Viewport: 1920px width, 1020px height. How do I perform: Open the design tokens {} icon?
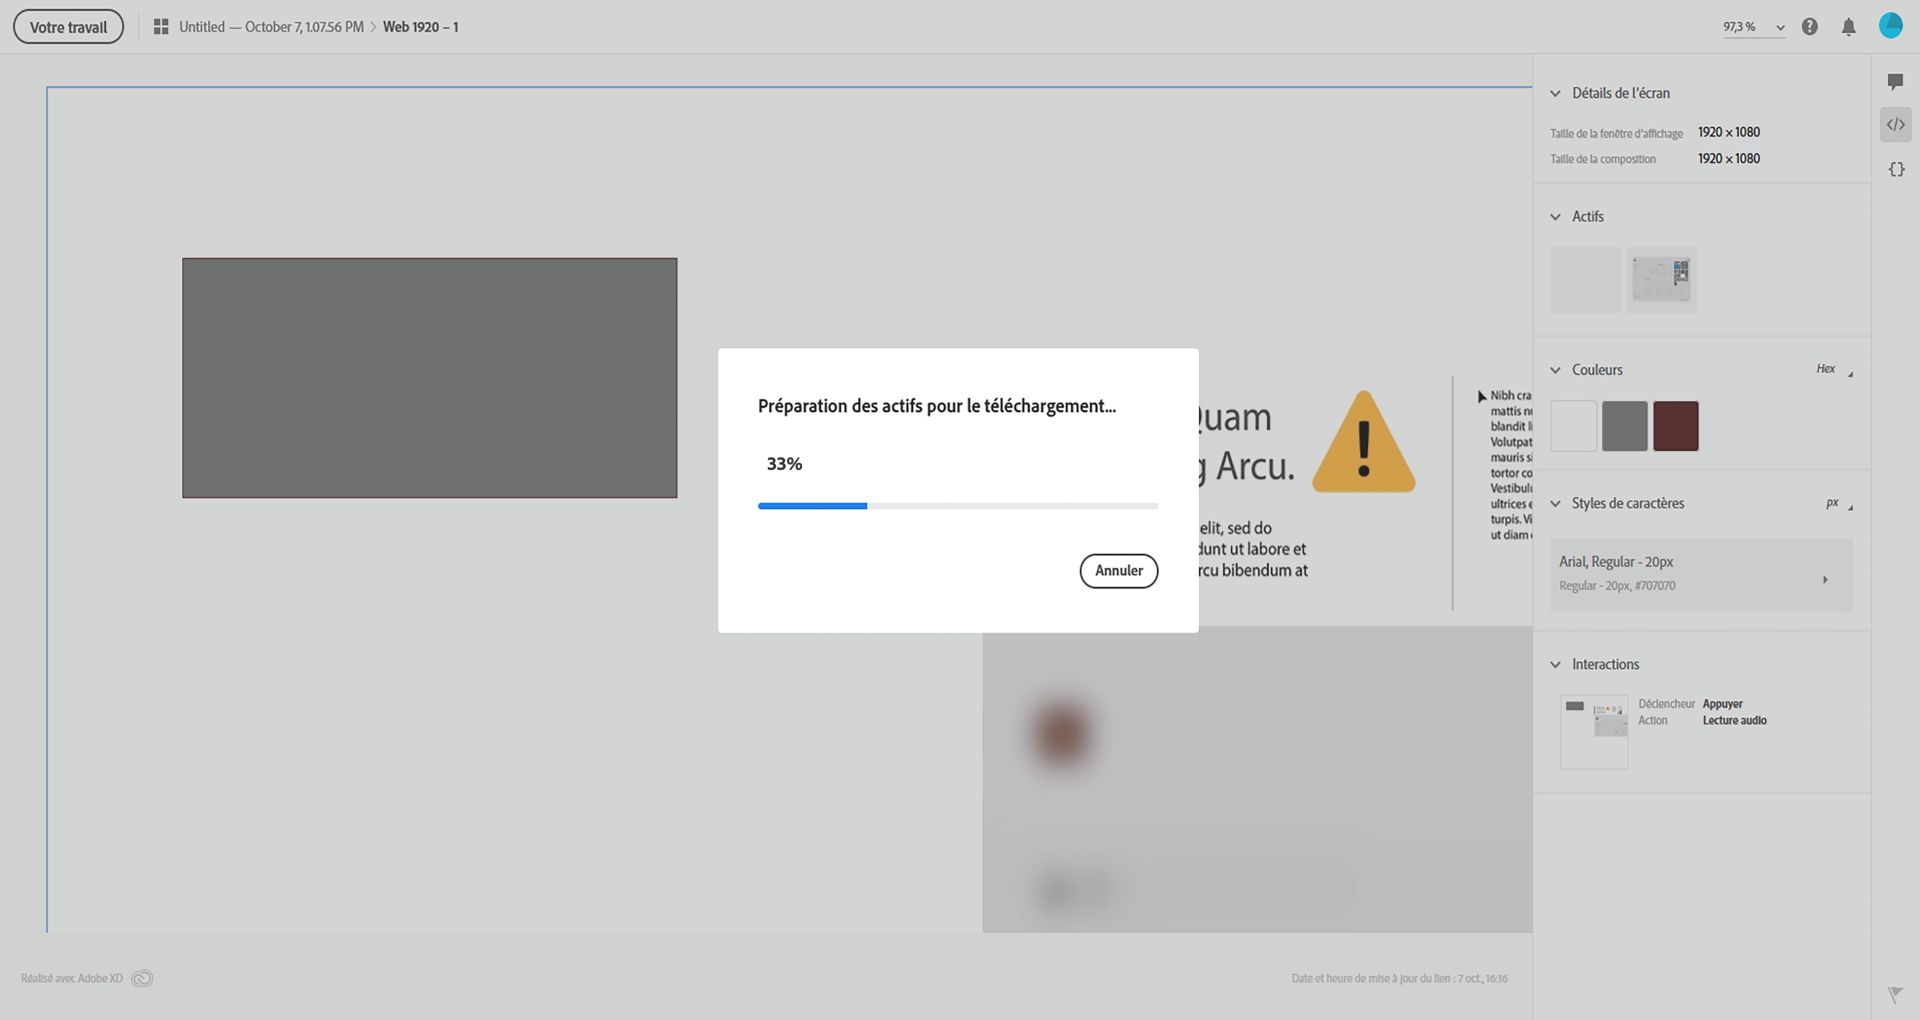click(1896, 168)
